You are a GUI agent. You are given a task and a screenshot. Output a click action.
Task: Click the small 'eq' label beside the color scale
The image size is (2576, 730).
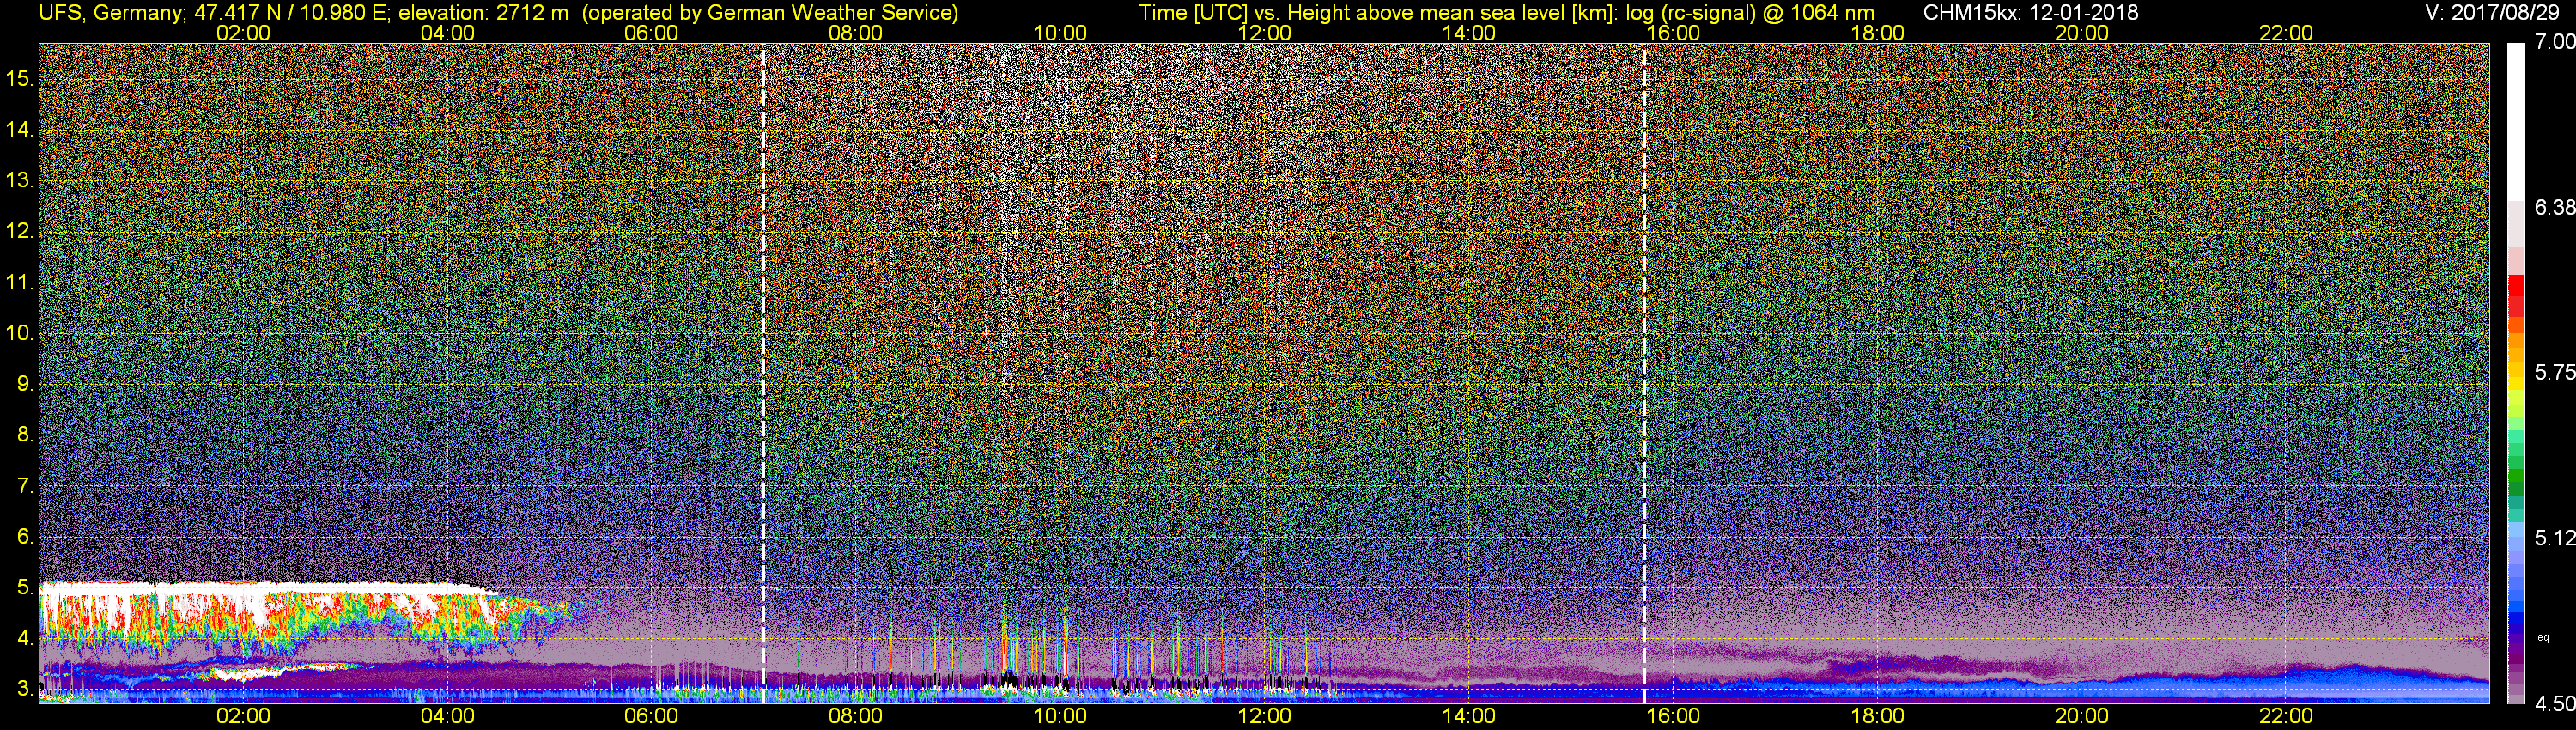click(2544, 637)
